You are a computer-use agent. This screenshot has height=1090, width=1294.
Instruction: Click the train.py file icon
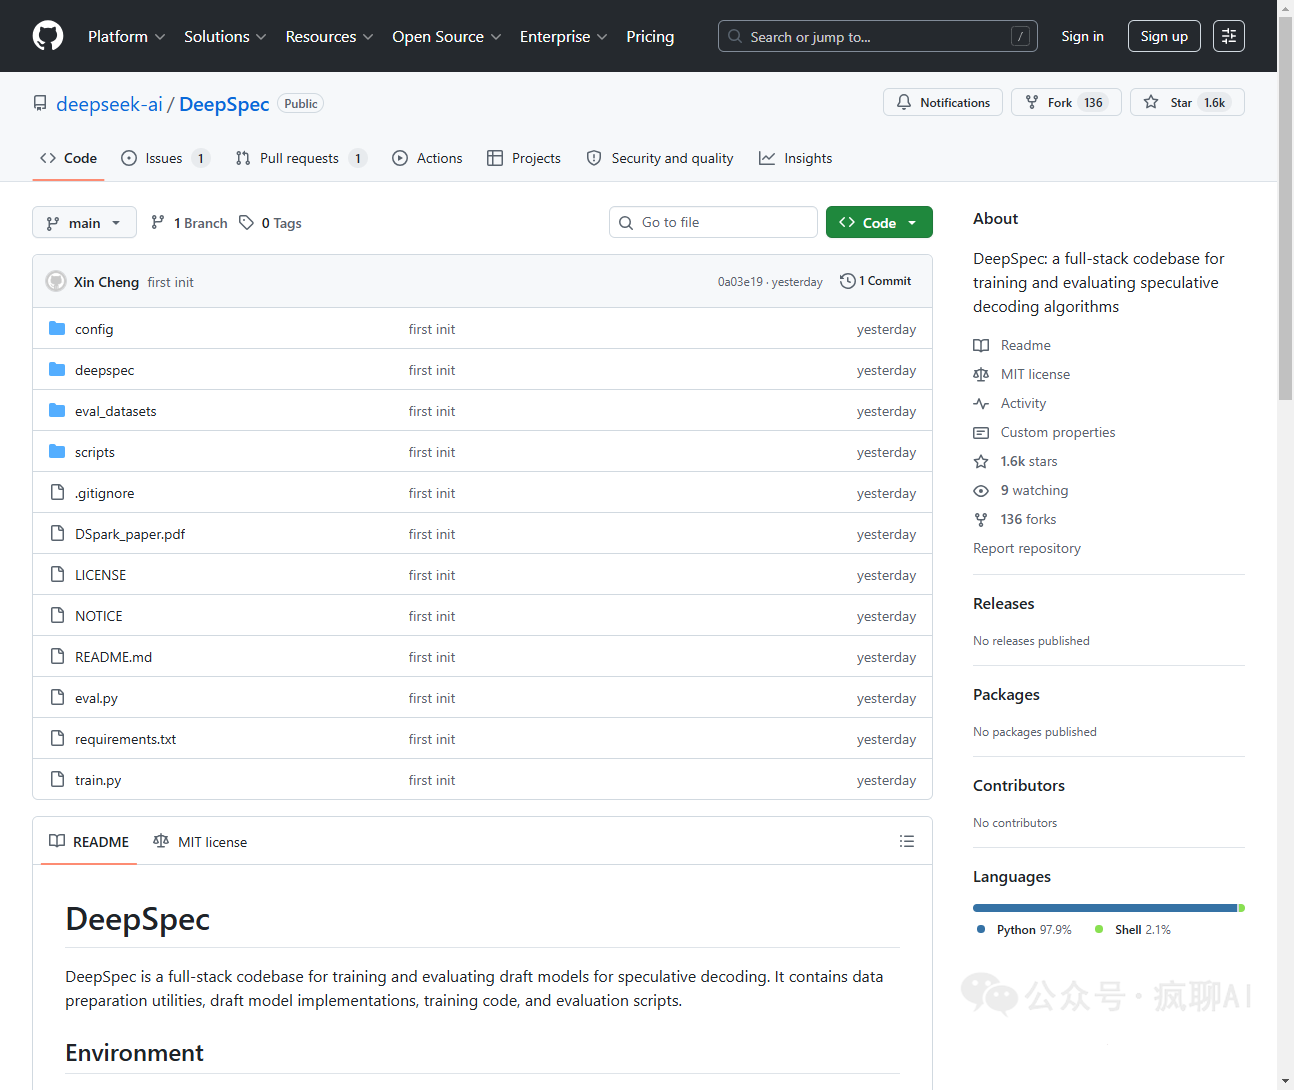tap(57, 780)
